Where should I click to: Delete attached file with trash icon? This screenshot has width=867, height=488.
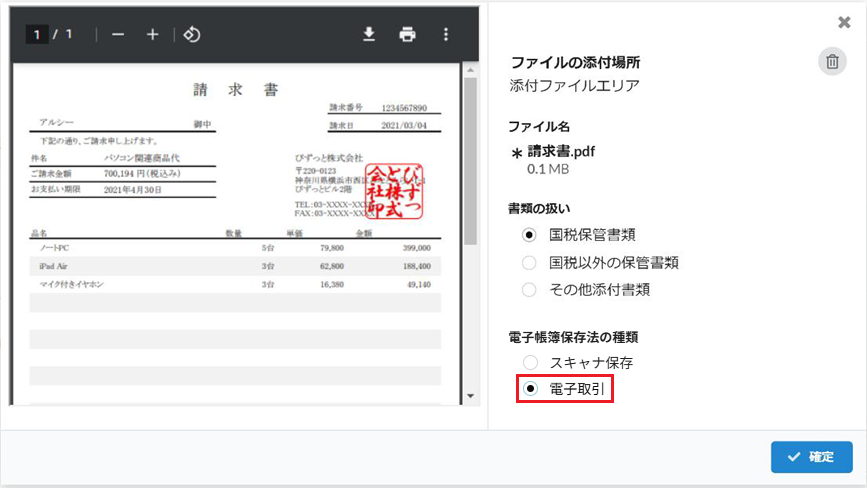[831, 62]
